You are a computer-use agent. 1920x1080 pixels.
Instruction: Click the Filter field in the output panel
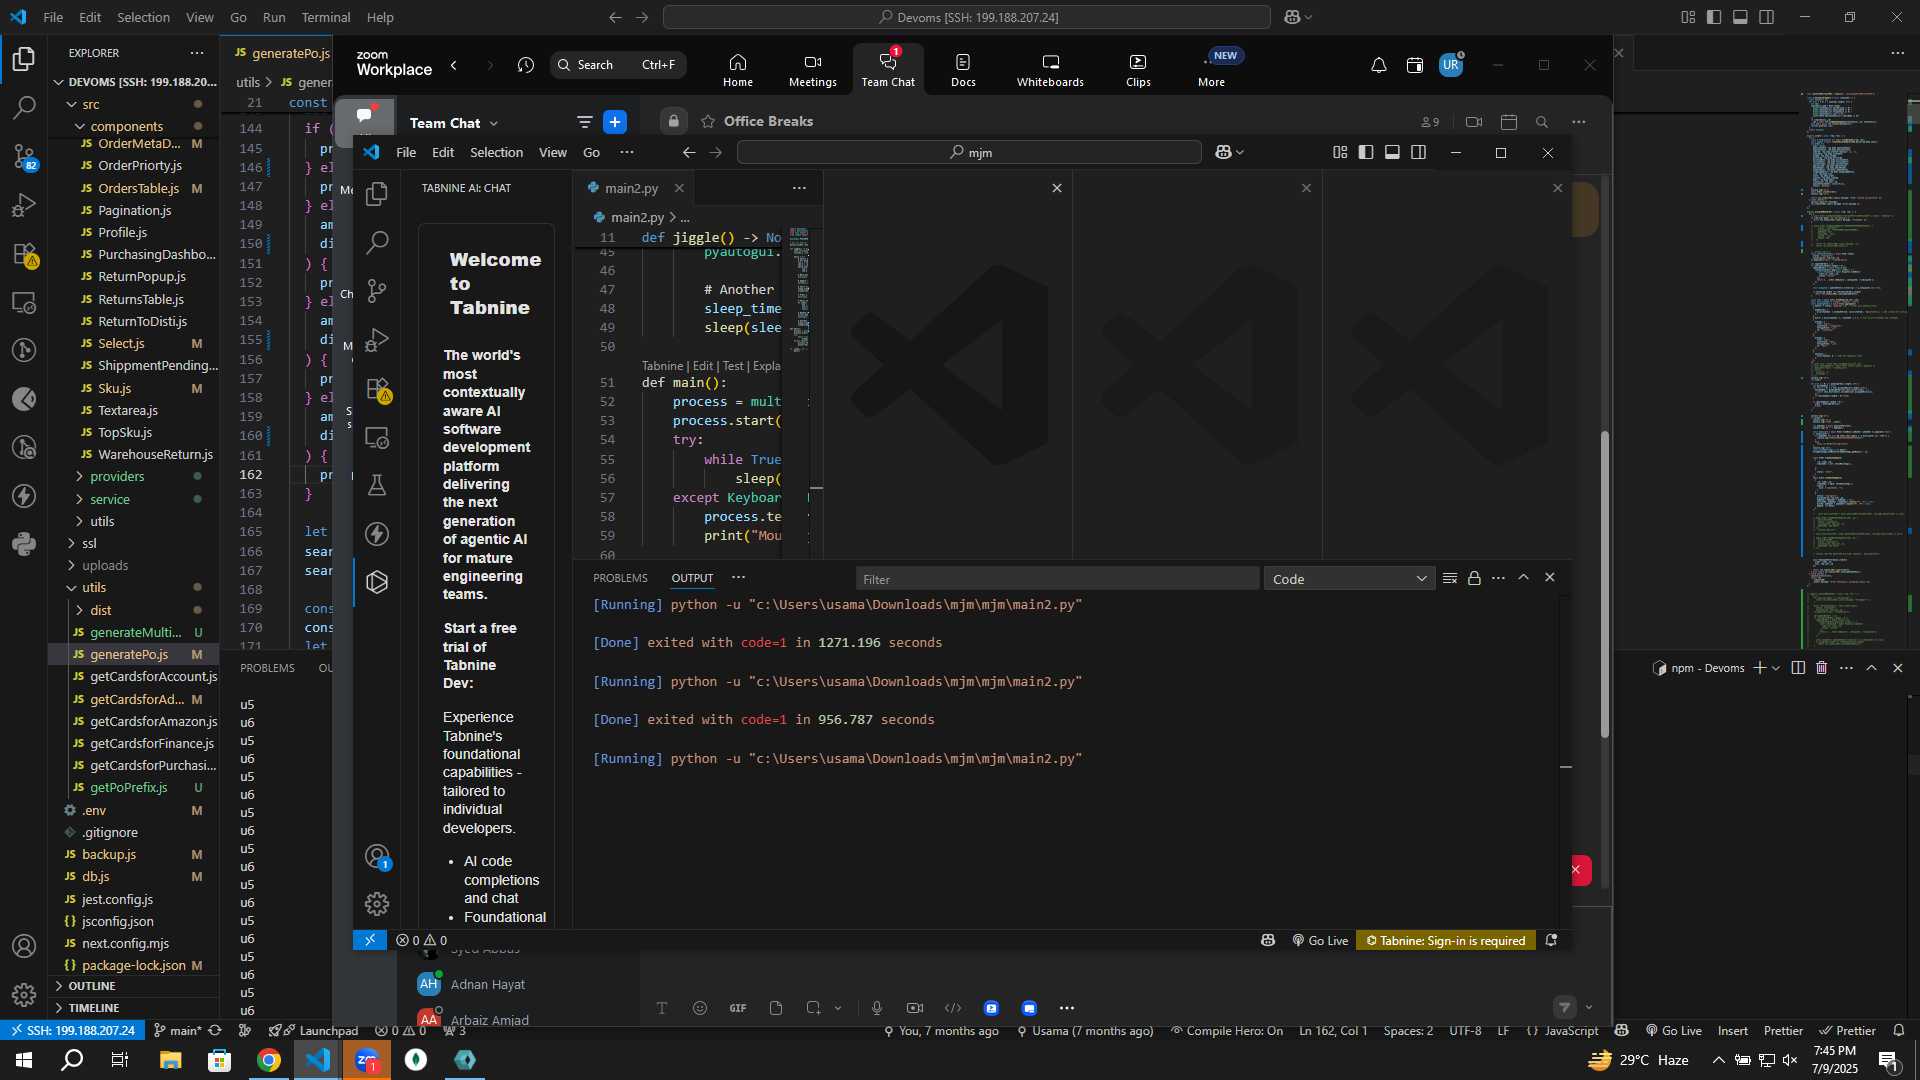(x=1058, y=579)
